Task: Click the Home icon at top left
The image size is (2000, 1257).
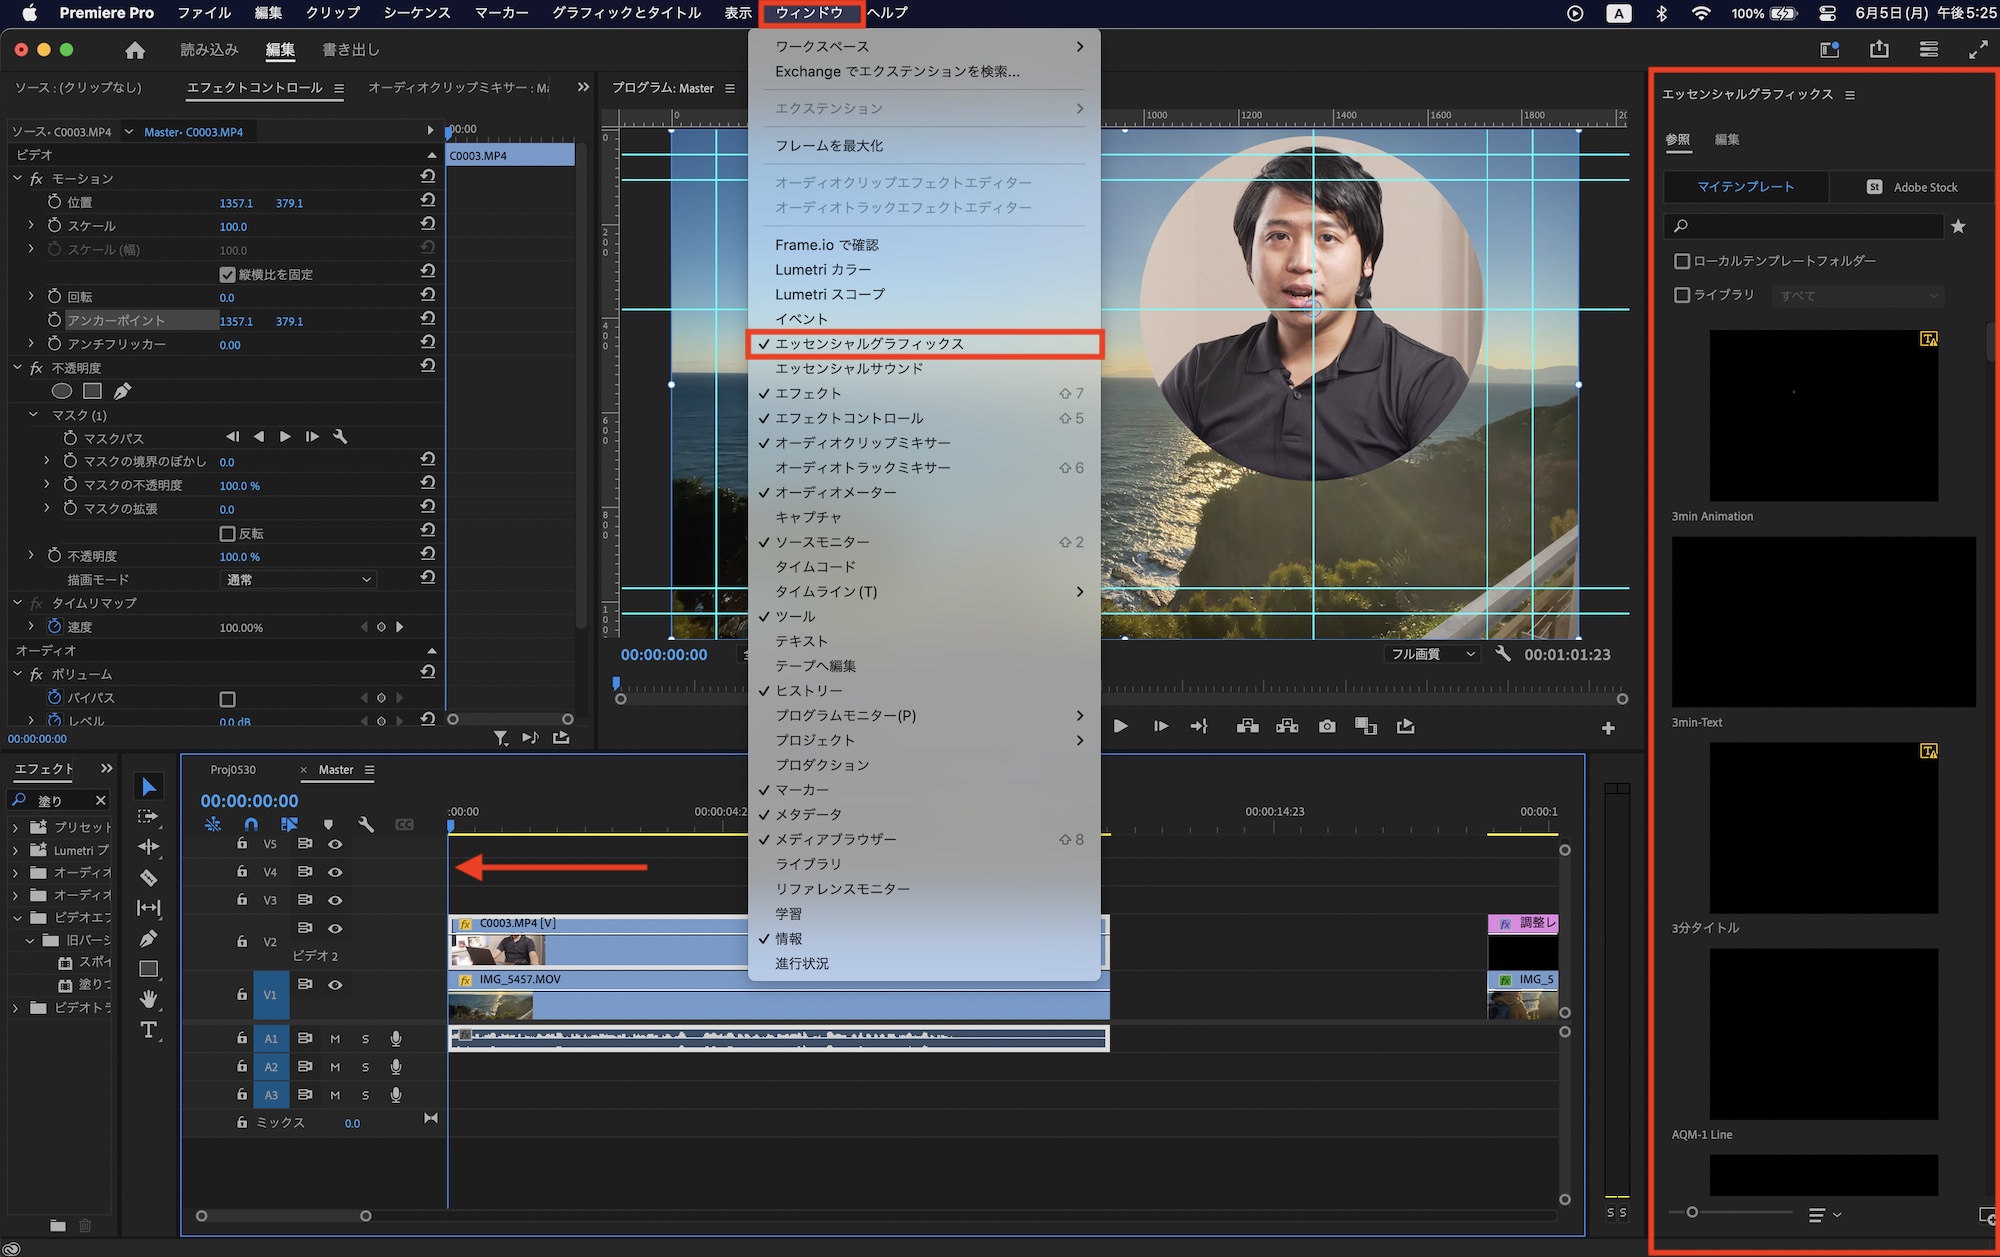Action: 135,50
